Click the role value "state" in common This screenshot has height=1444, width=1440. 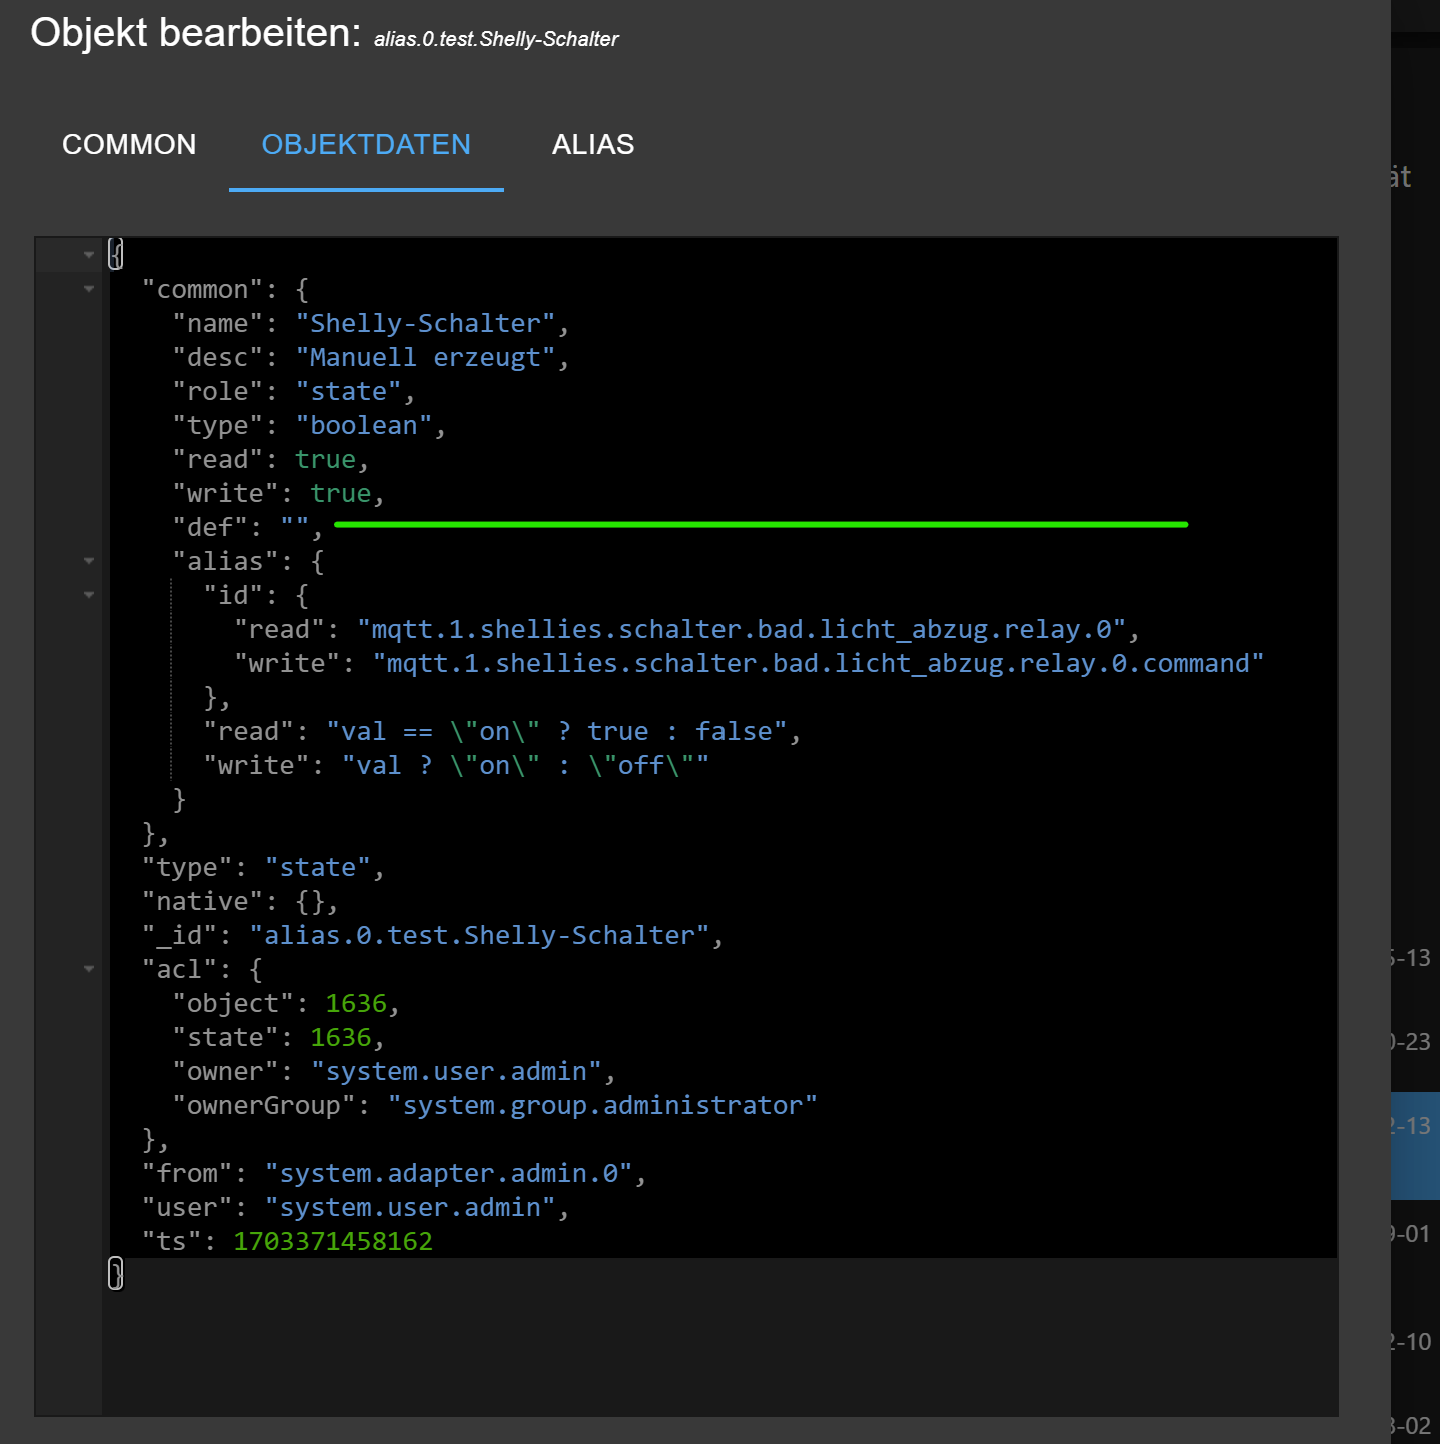(x=348, y=392)
